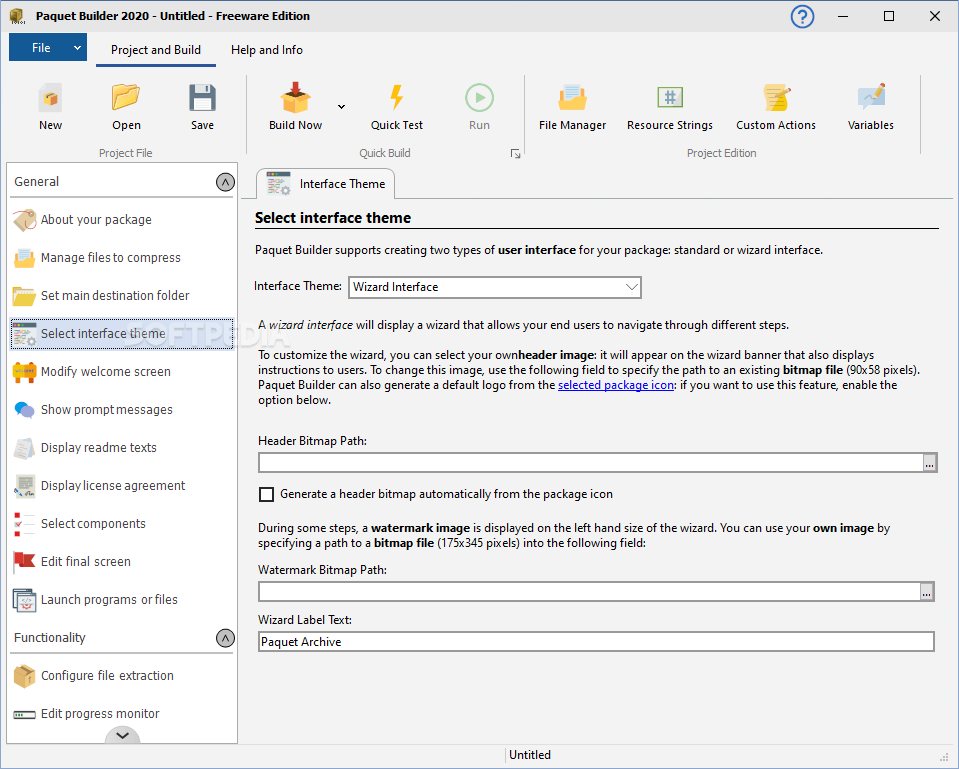Open Display license agreement page
959x769 pixels.
(122, 485)
